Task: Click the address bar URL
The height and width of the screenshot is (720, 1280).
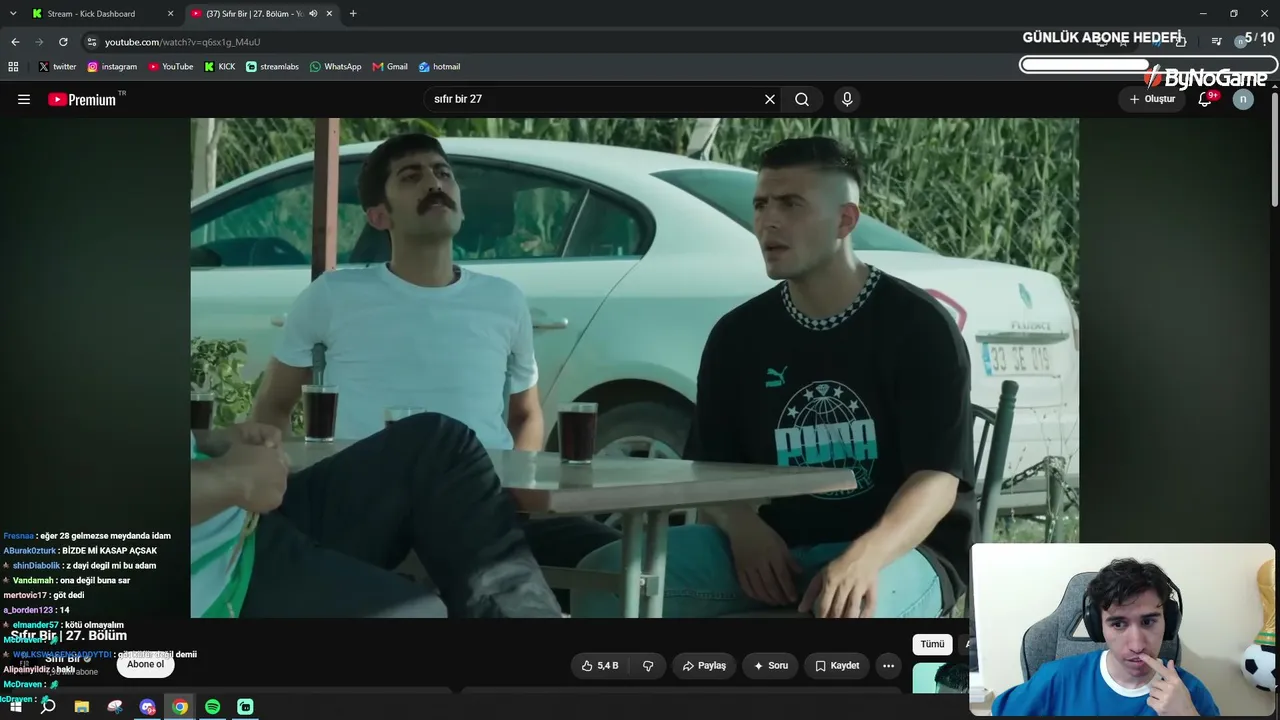Action: (x=183, y=42)
